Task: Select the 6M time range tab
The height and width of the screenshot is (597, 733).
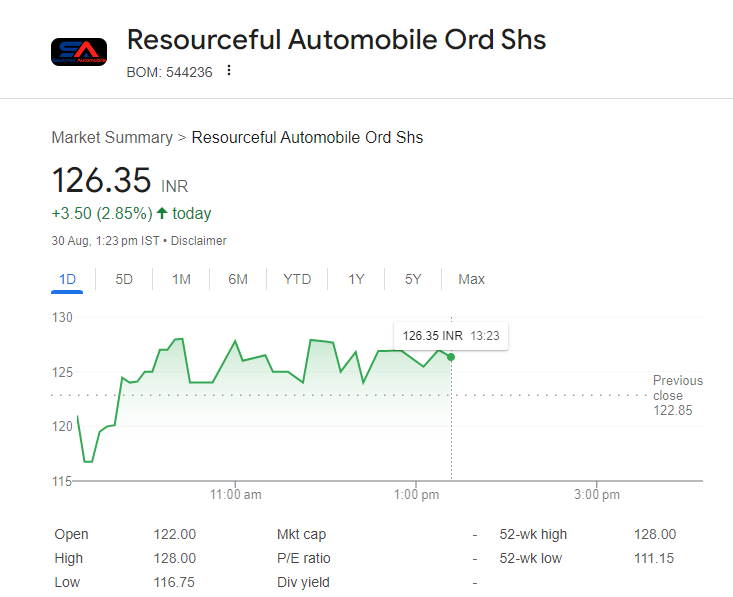Action: click(238, 279)
